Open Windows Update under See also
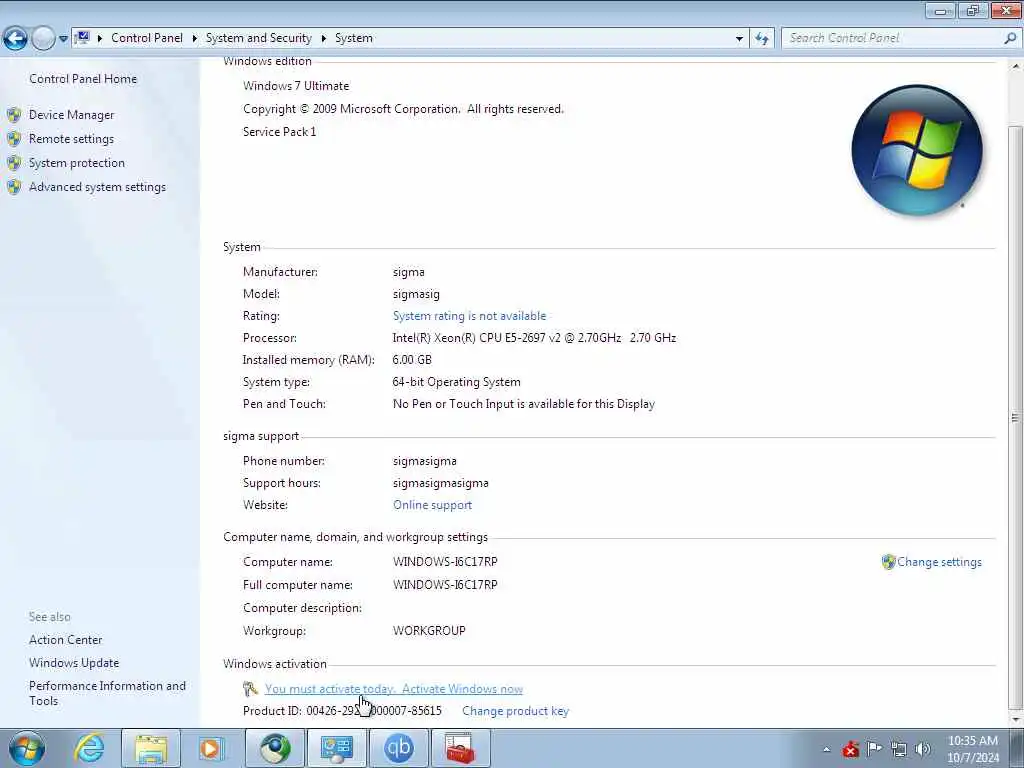 [x=74, y=663]
